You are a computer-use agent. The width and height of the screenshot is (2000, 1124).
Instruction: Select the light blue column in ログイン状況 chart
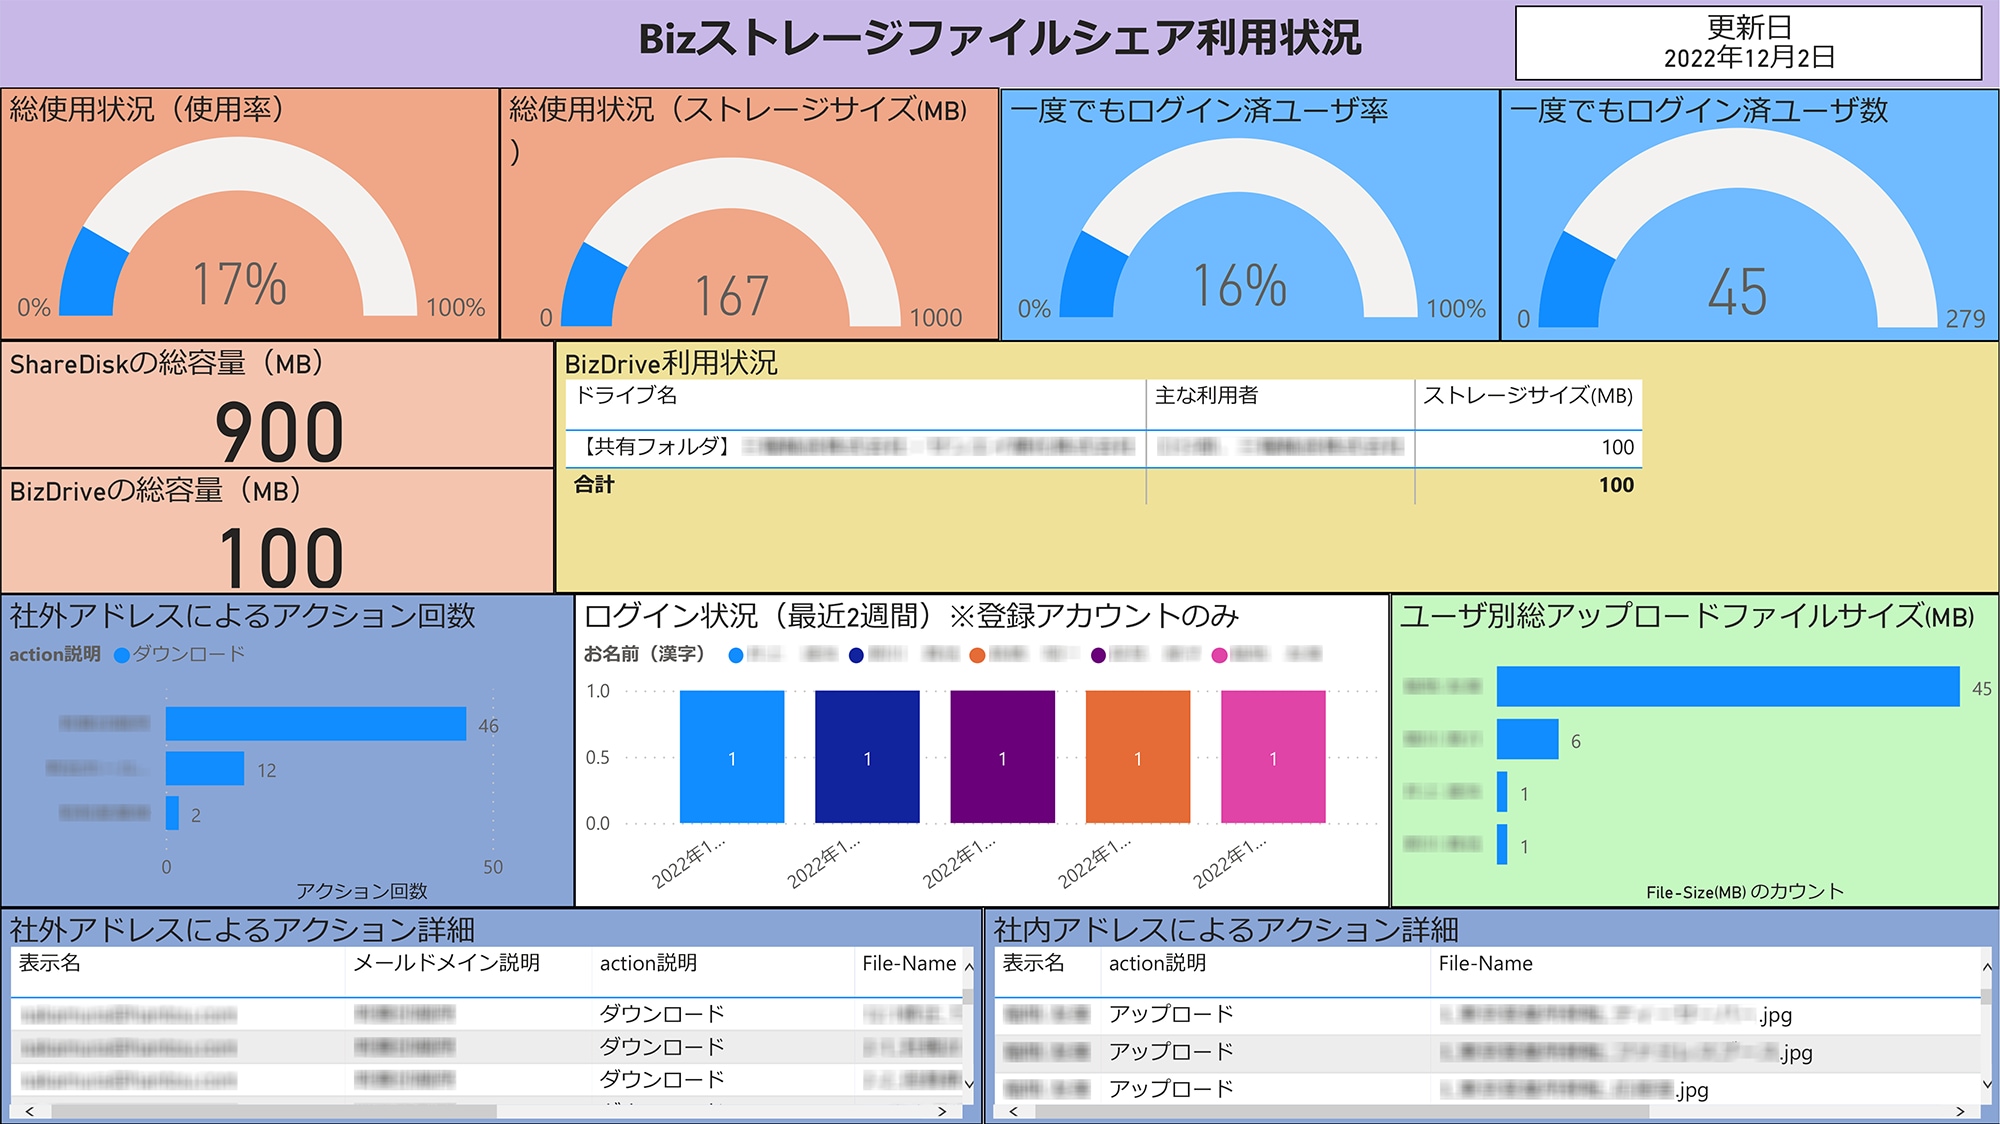732,757
